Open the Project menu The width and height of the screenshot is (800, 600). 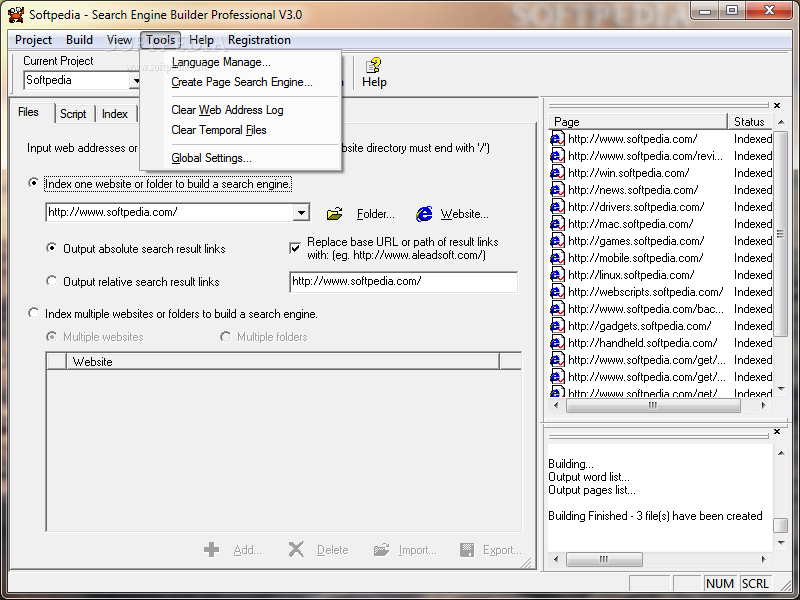[x=33, y=40]
